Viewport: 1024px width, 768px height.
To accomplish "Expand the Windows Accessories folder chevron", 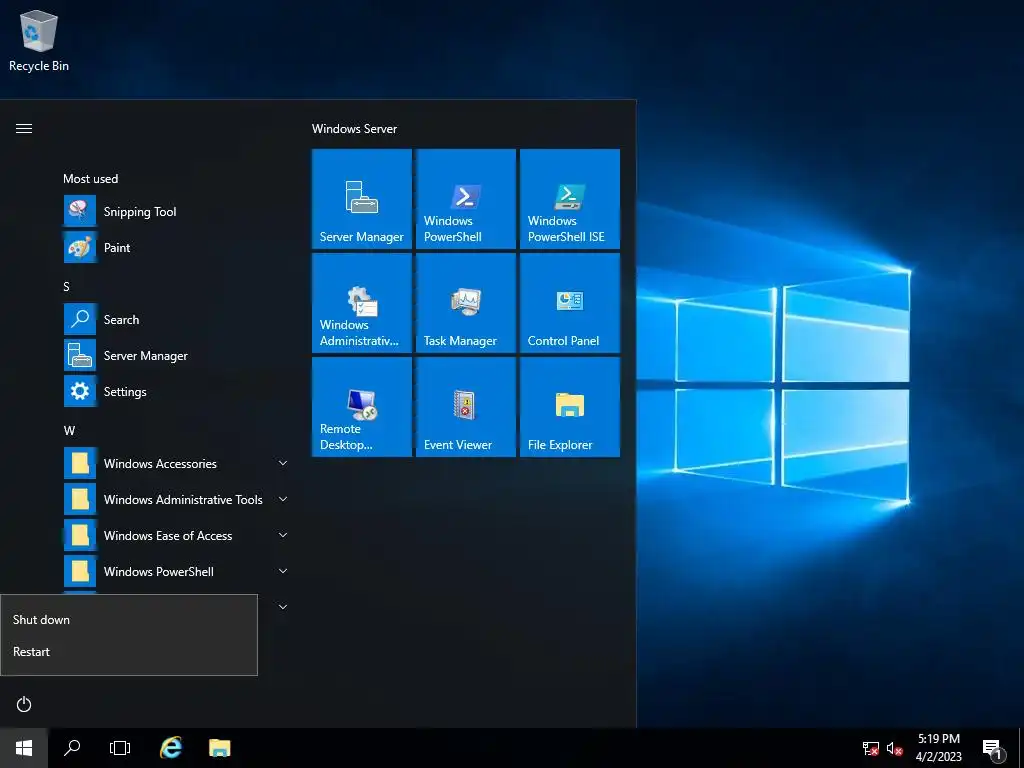I will pyautogui.click(x=283, y=463).
